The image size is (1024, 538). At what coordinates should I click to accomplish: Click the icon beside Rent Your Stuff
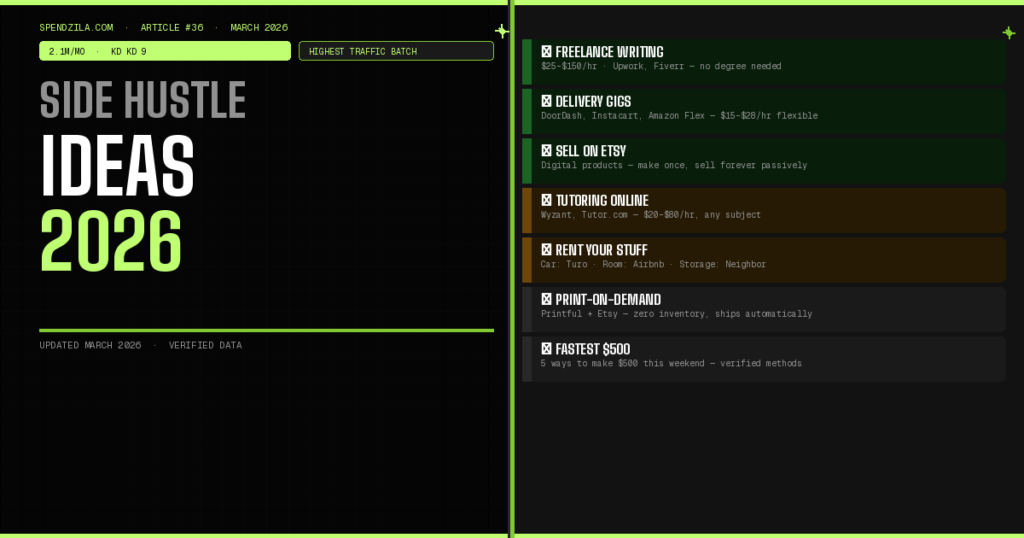[546, 250]
